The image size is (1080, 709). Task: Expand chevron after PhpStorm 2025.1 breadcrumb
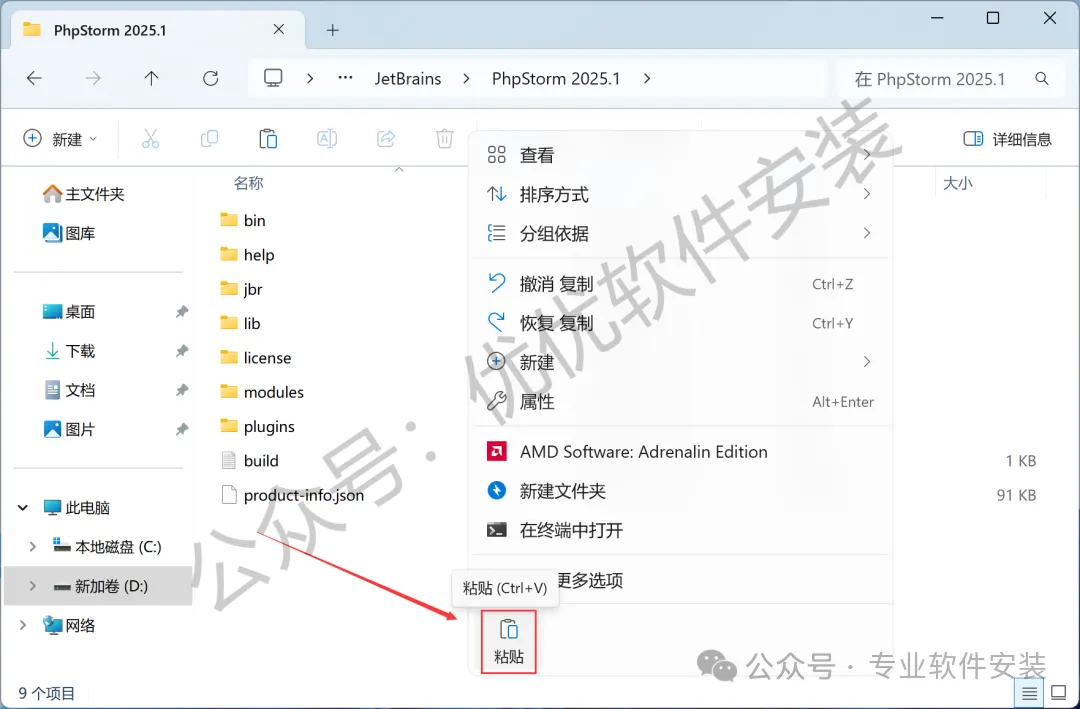pos(647,79)
